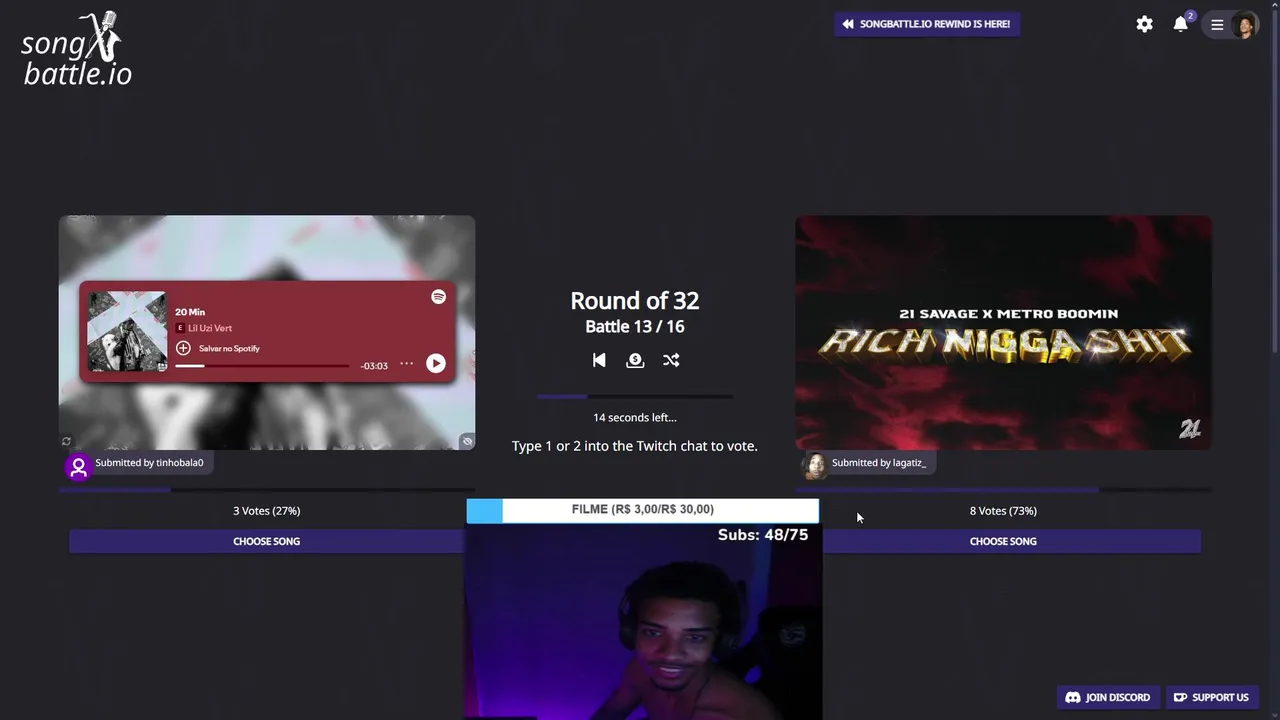1280x720 pixels.
Task: Choose song 20 Min with left CHOOSE SONG
Action: pos(266,541)
